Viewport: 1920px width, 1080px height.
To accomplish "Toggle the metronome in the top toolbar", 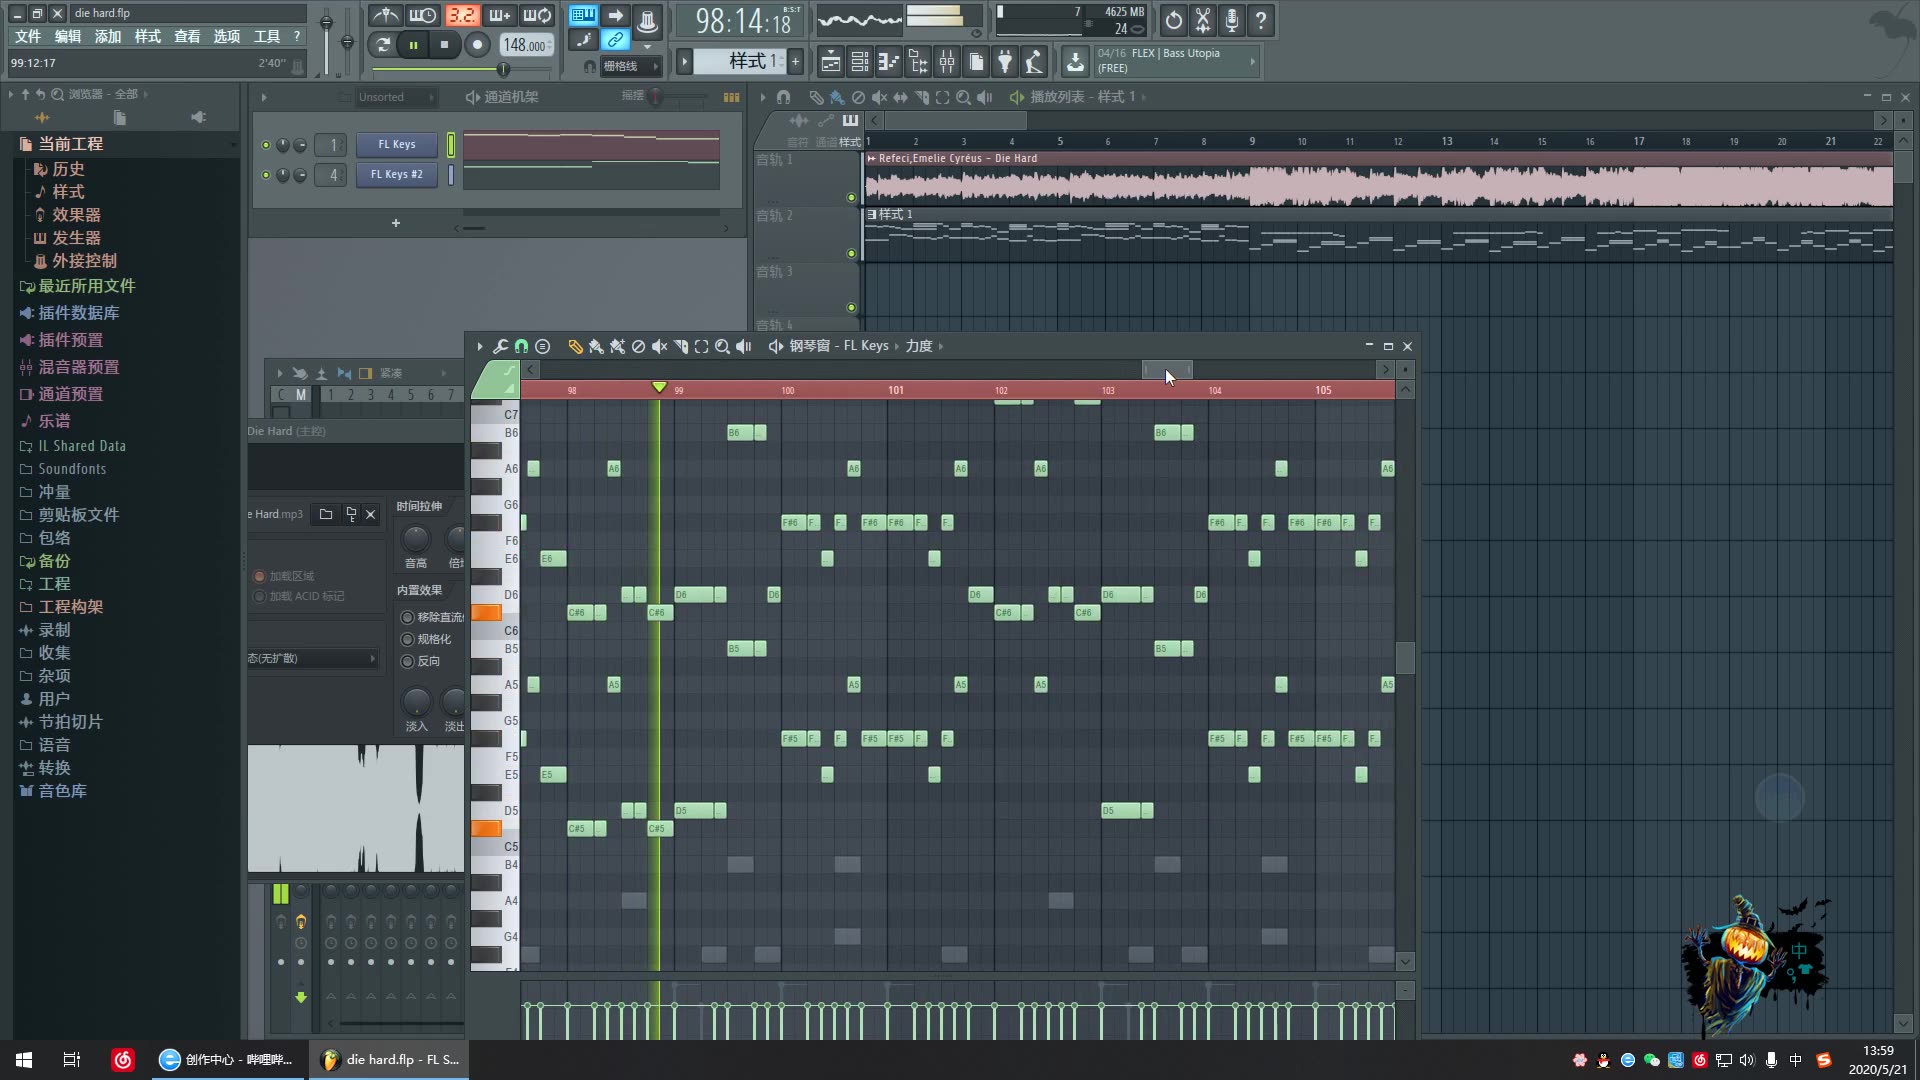I will (x=385, y=16).
